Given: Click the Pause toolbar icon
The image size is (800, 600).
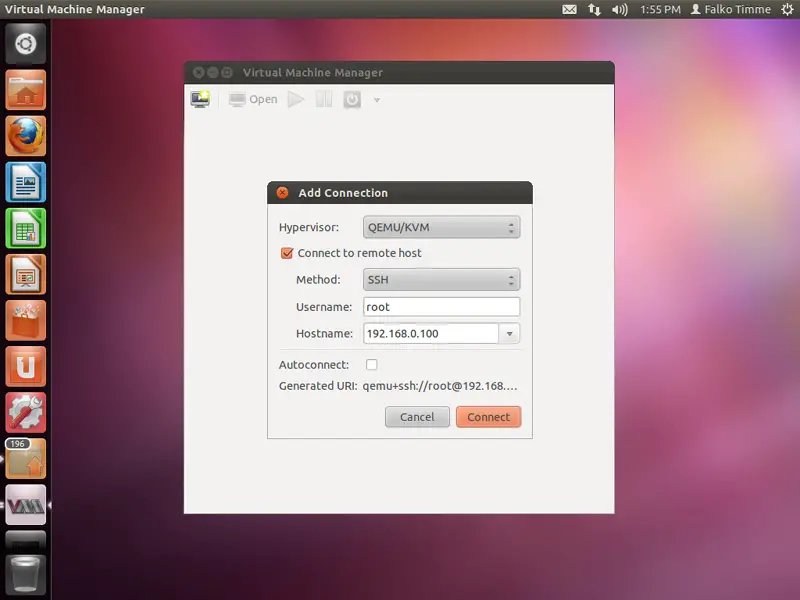Looking at the screenshot, I should (x=324, y=99).
